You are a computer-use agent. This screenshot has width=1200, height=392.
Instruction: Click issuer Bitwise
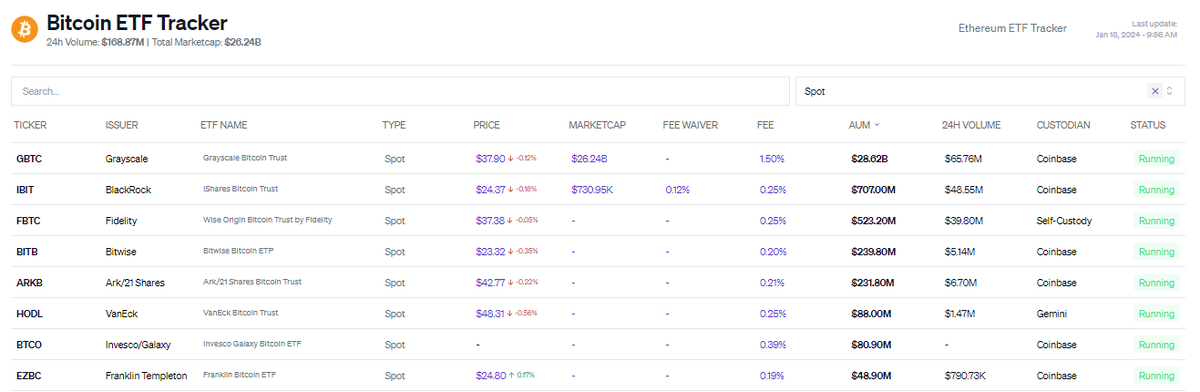(121, 252)
